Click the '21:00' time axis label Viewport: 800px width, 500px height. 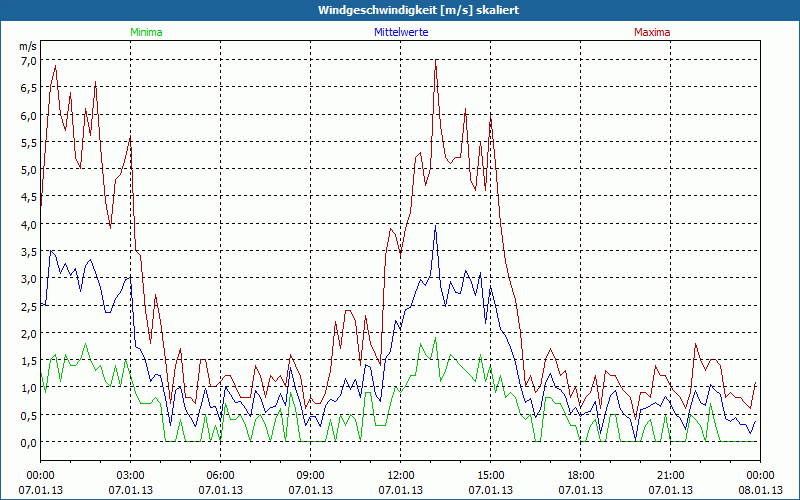click(670, 476)
